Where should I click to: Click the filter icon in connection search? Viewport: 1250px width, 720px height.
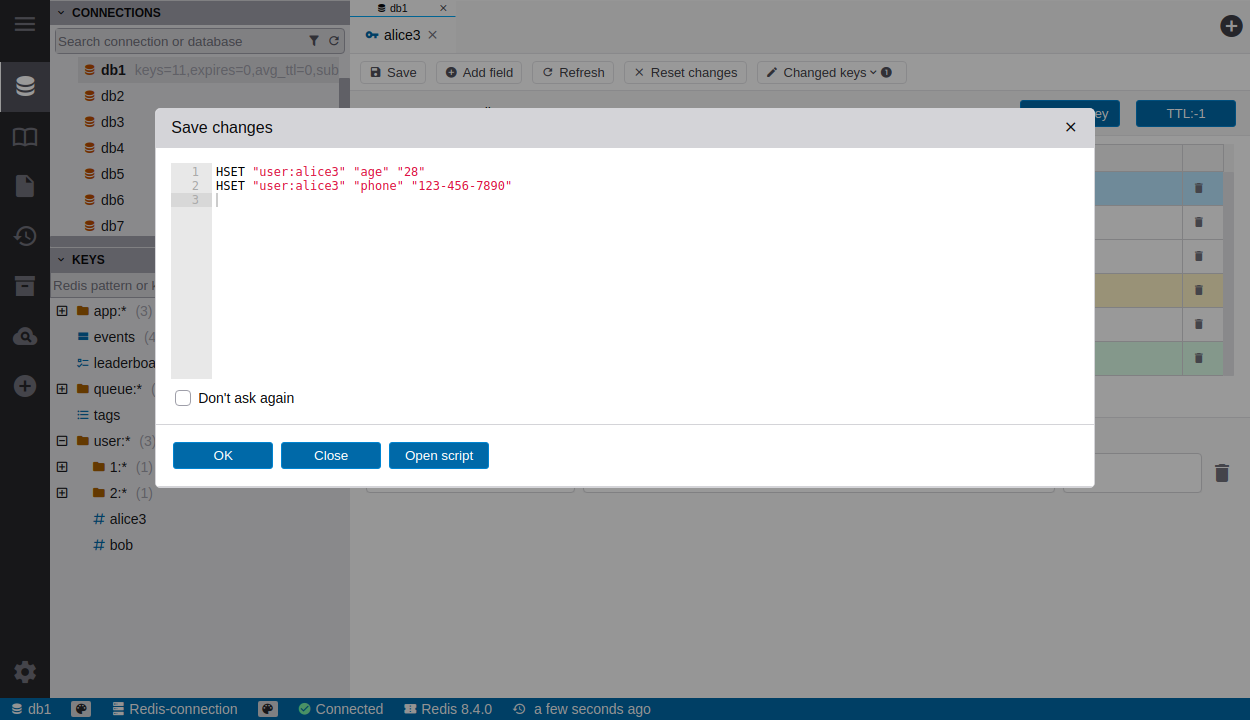pos(314,41)
